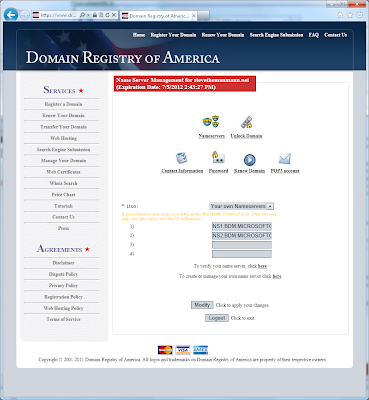Open Terms of Service under Agreements
The image size is (369, 400).
(63, 319)
